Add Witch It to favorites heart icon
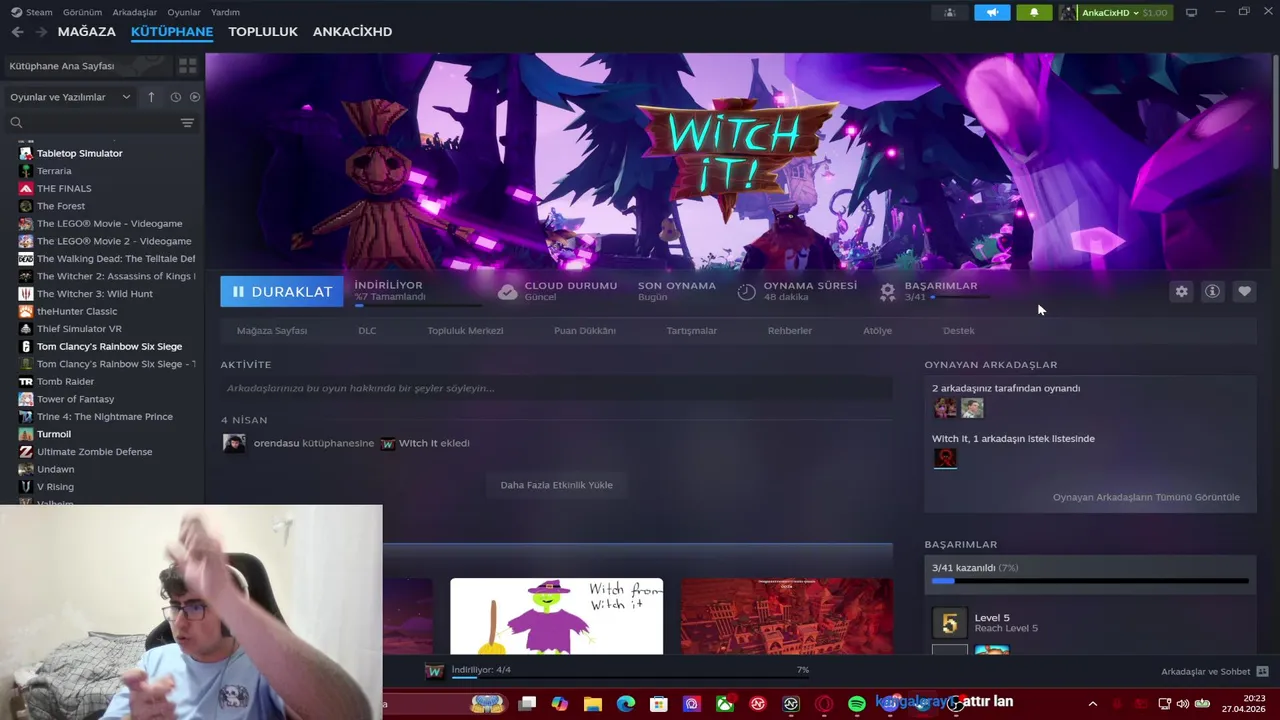1280x720 pixels. coord(1244,291)
